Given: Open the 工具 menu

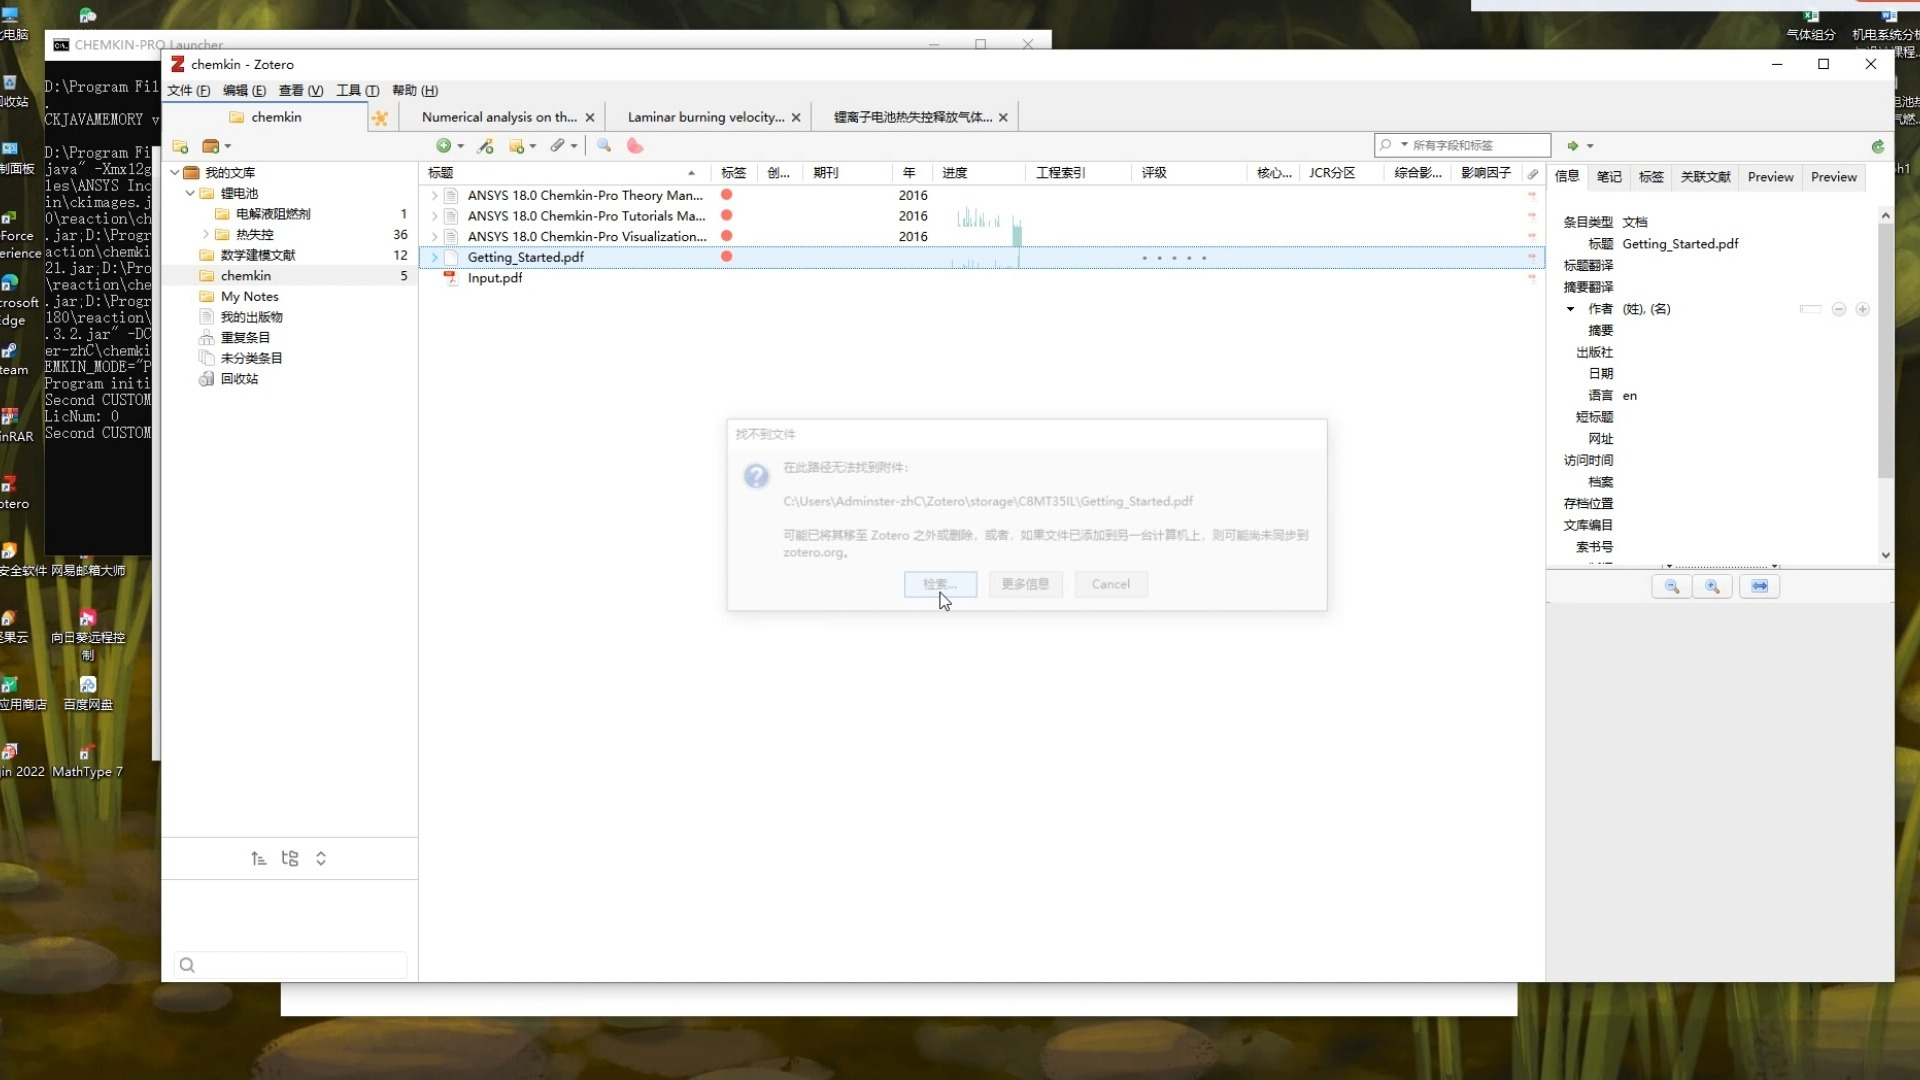Looking at the screenshot, I should tap(357, 90).
